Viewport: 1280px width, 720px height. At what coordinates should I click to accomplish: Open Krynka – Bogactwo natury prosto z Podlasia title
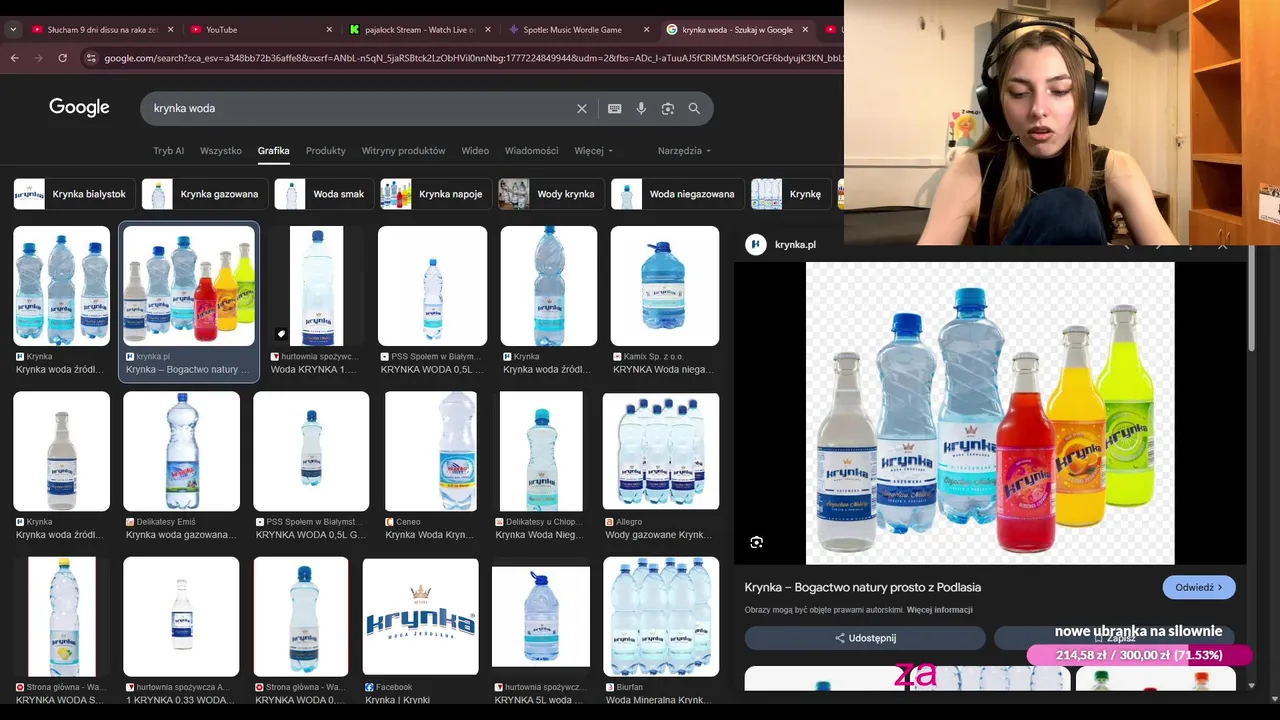[x=863, y=587]
